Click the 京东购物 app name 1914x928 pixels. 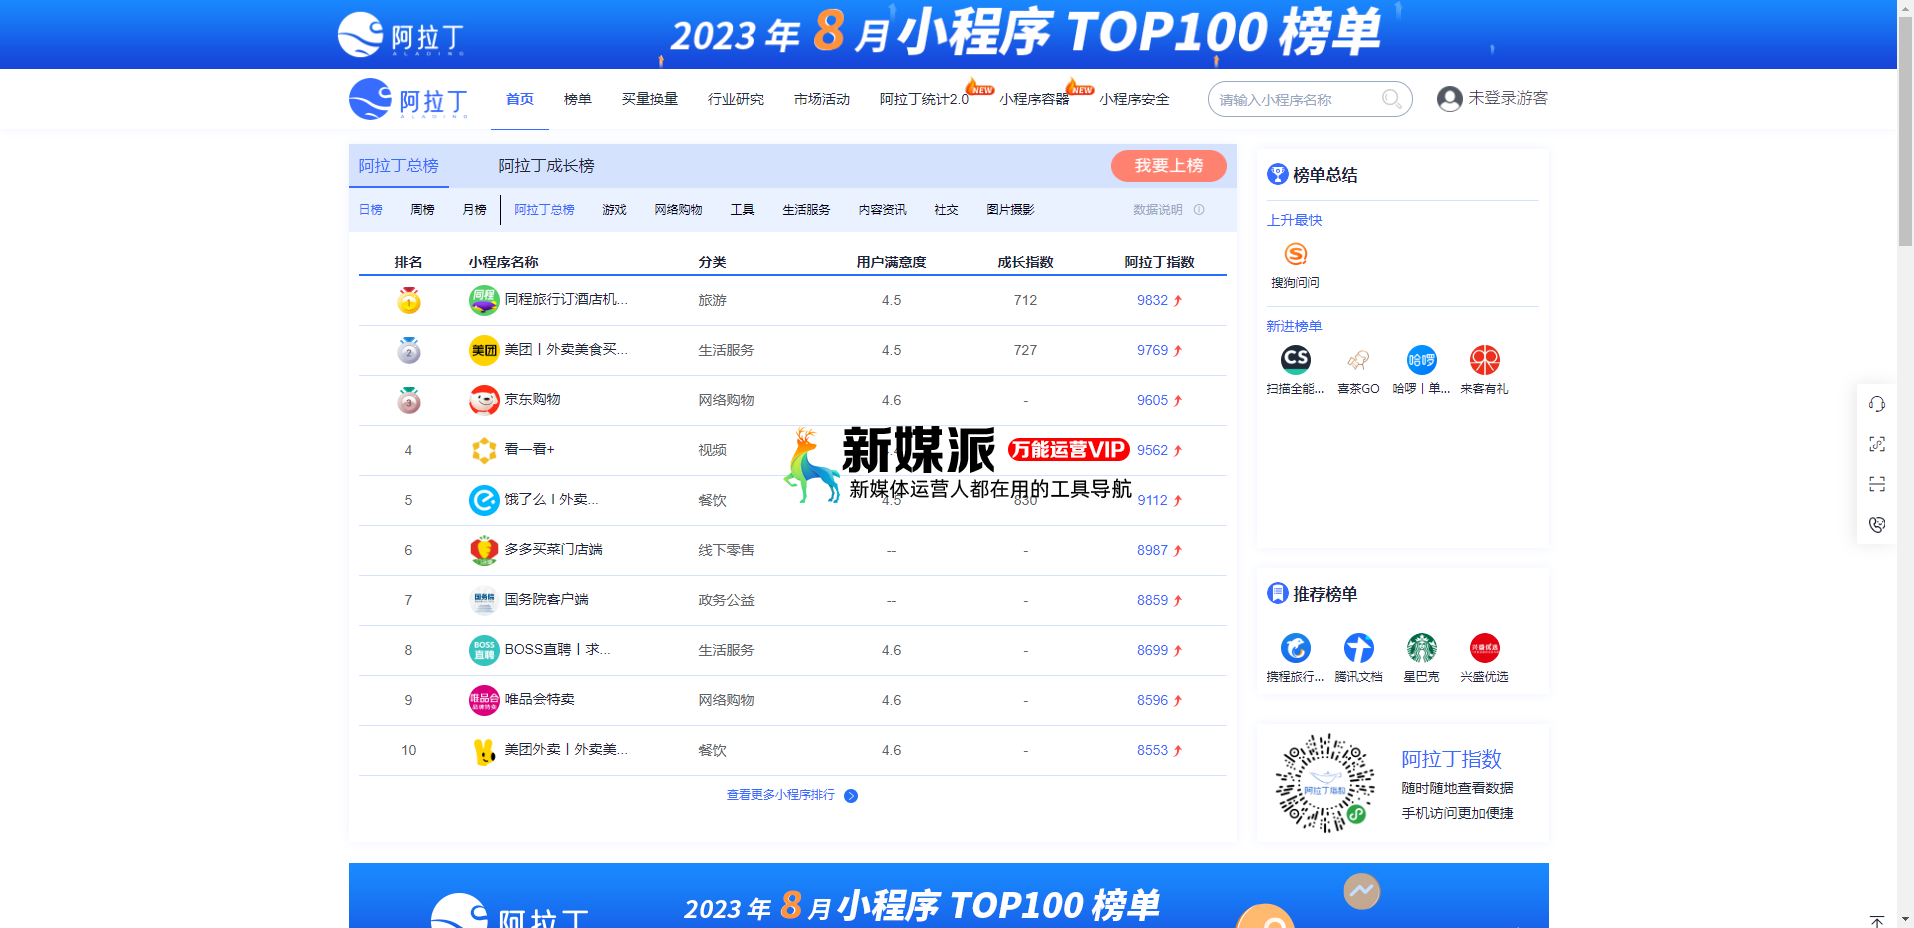(x=533, y=399)
